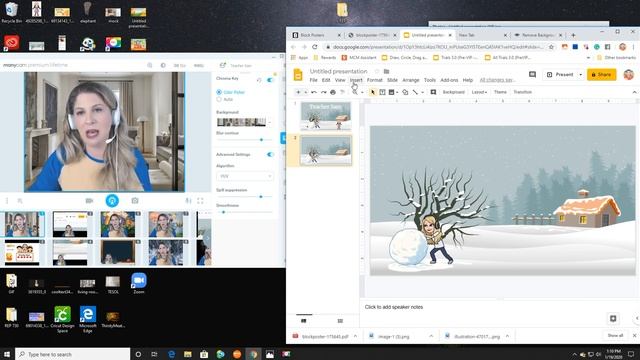Open the Zoom desktop shortcut

139,283
